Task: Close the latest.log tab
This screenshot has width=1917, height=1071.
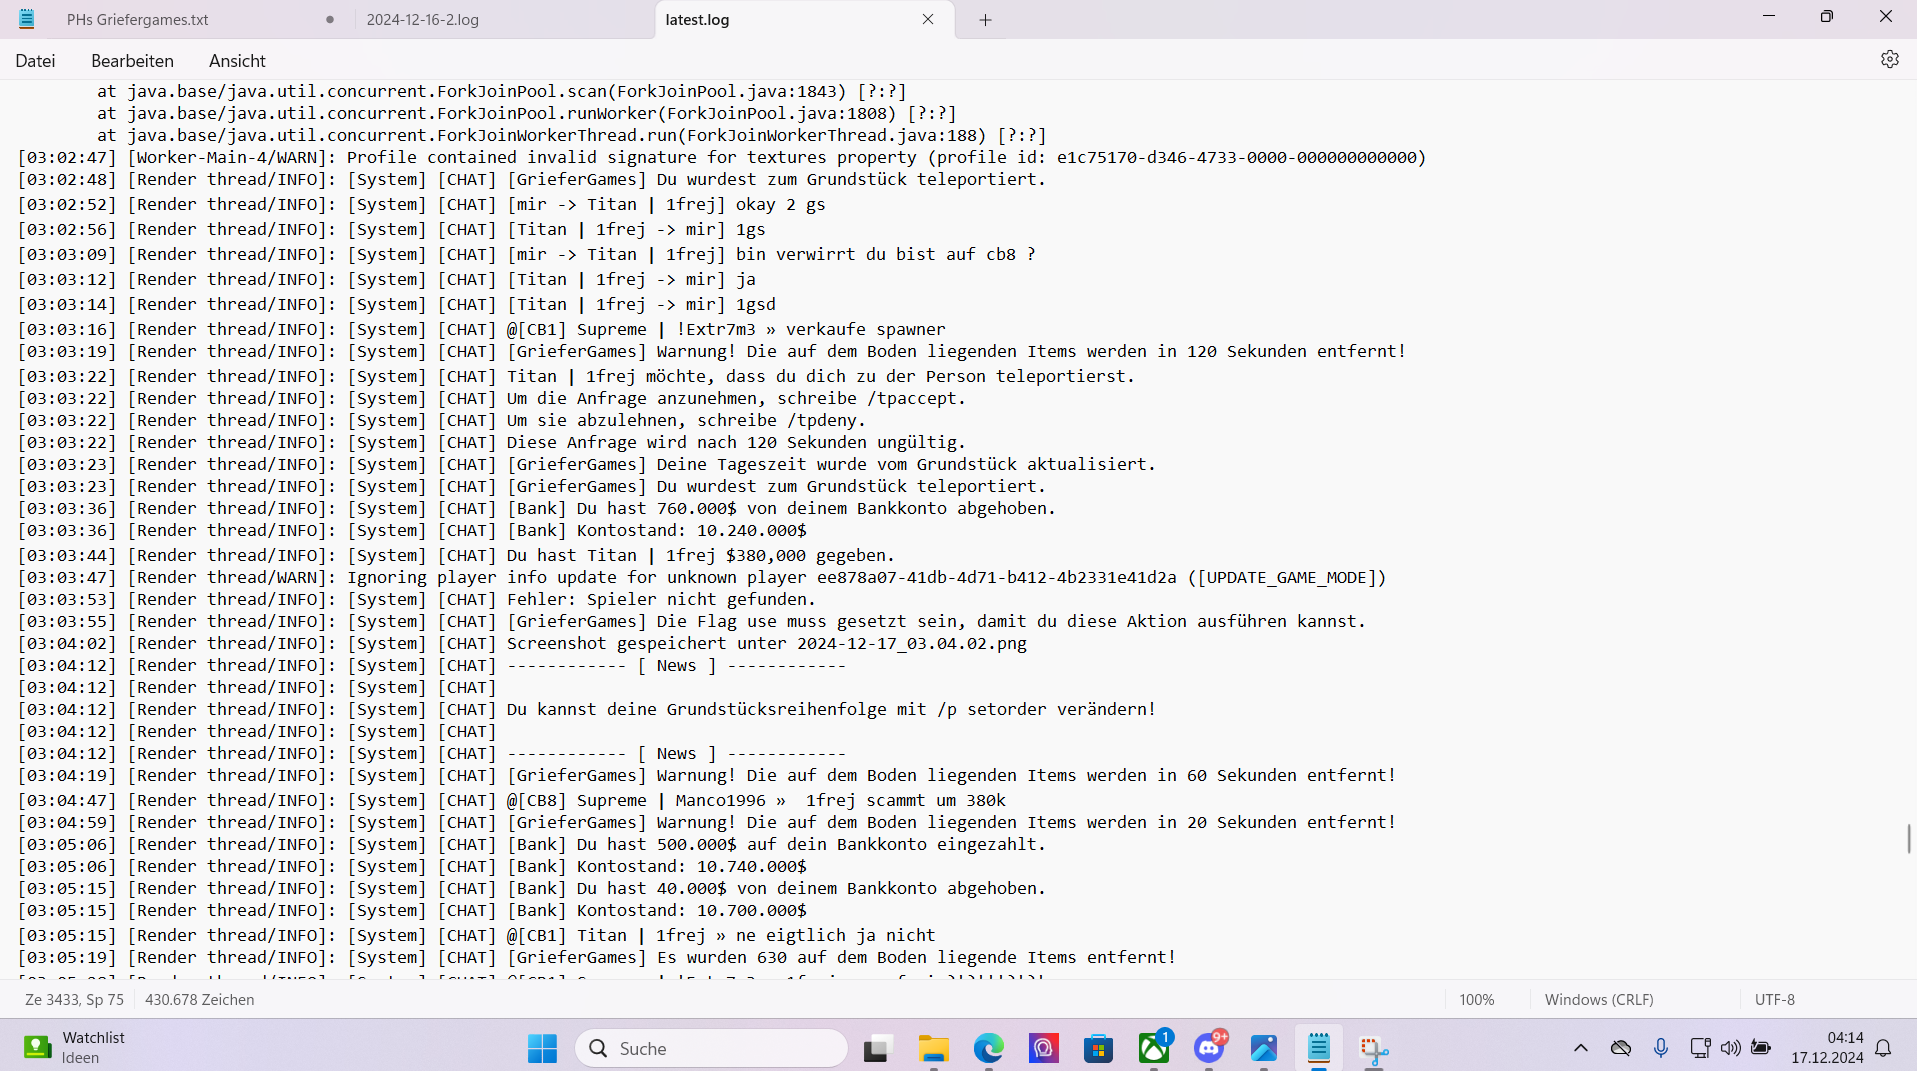Action: (x=928, y=19)
